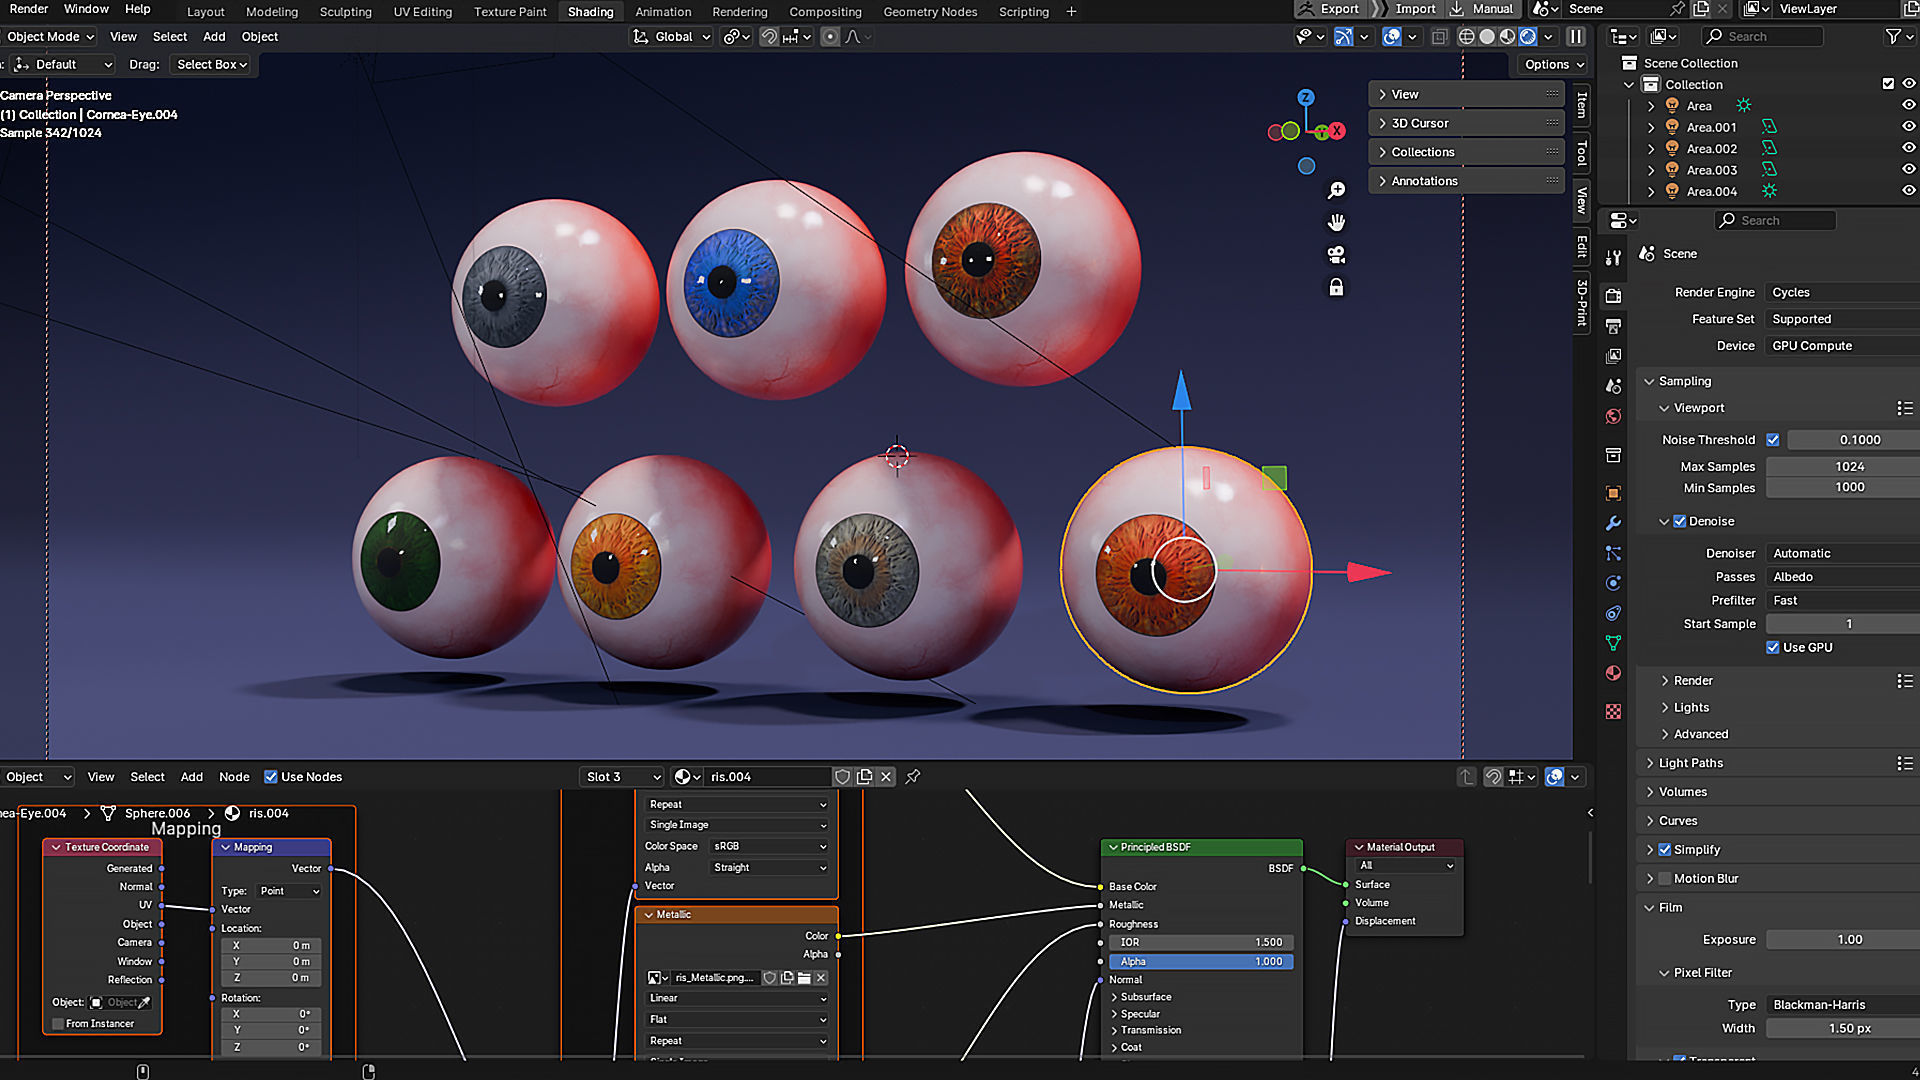Enable the Motion Blur checkbox
The height and width of the screenshot is (1080, 1920).
(x=1665, y=879)
